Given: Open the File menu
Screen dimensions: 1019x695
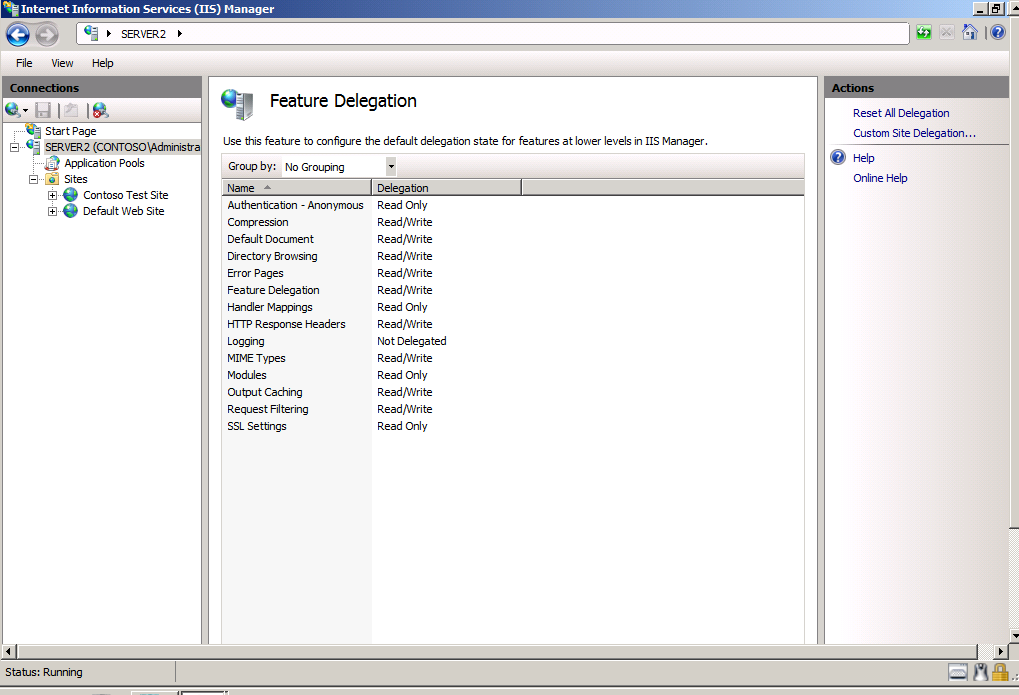Looking at the screenshot, I should pyautogui.click(x=24, y=63).
